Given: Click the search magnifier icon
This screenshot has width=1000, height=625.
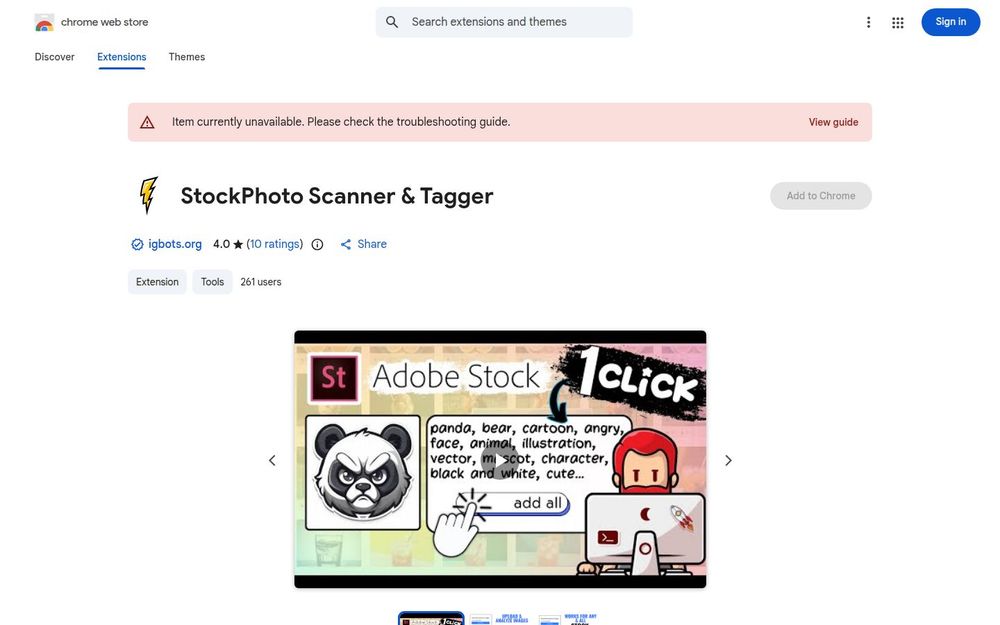Looking at the screenshot, I should click(392, 22).
